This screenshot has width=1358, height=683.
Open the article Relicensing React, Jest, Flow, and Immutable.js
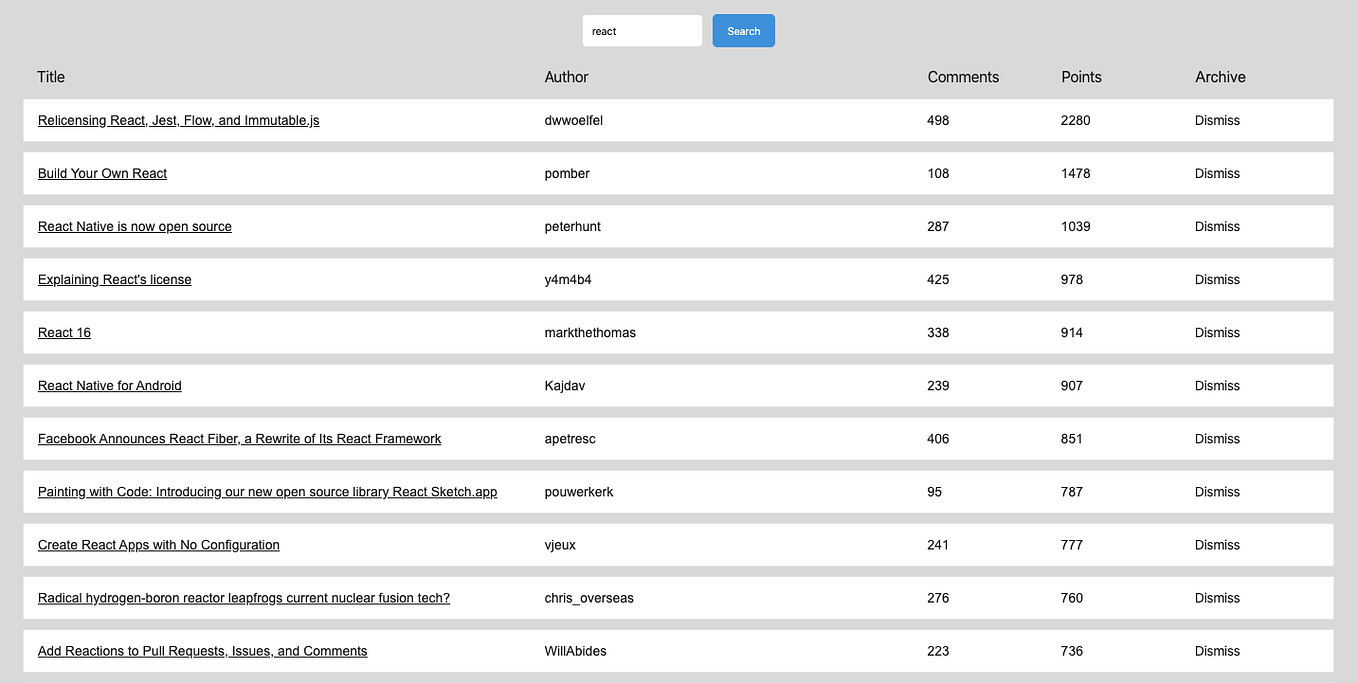pyautogui.click(x=178, y=120)
